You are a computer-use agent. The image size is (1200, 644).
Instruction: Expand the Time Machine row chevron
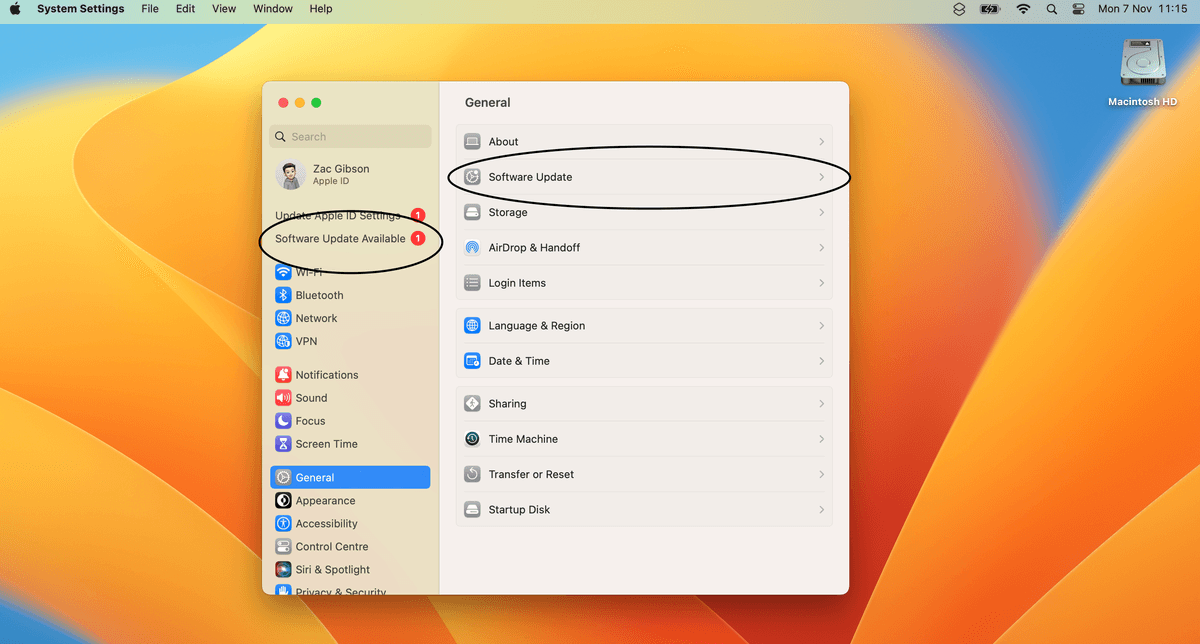point(822,439)
